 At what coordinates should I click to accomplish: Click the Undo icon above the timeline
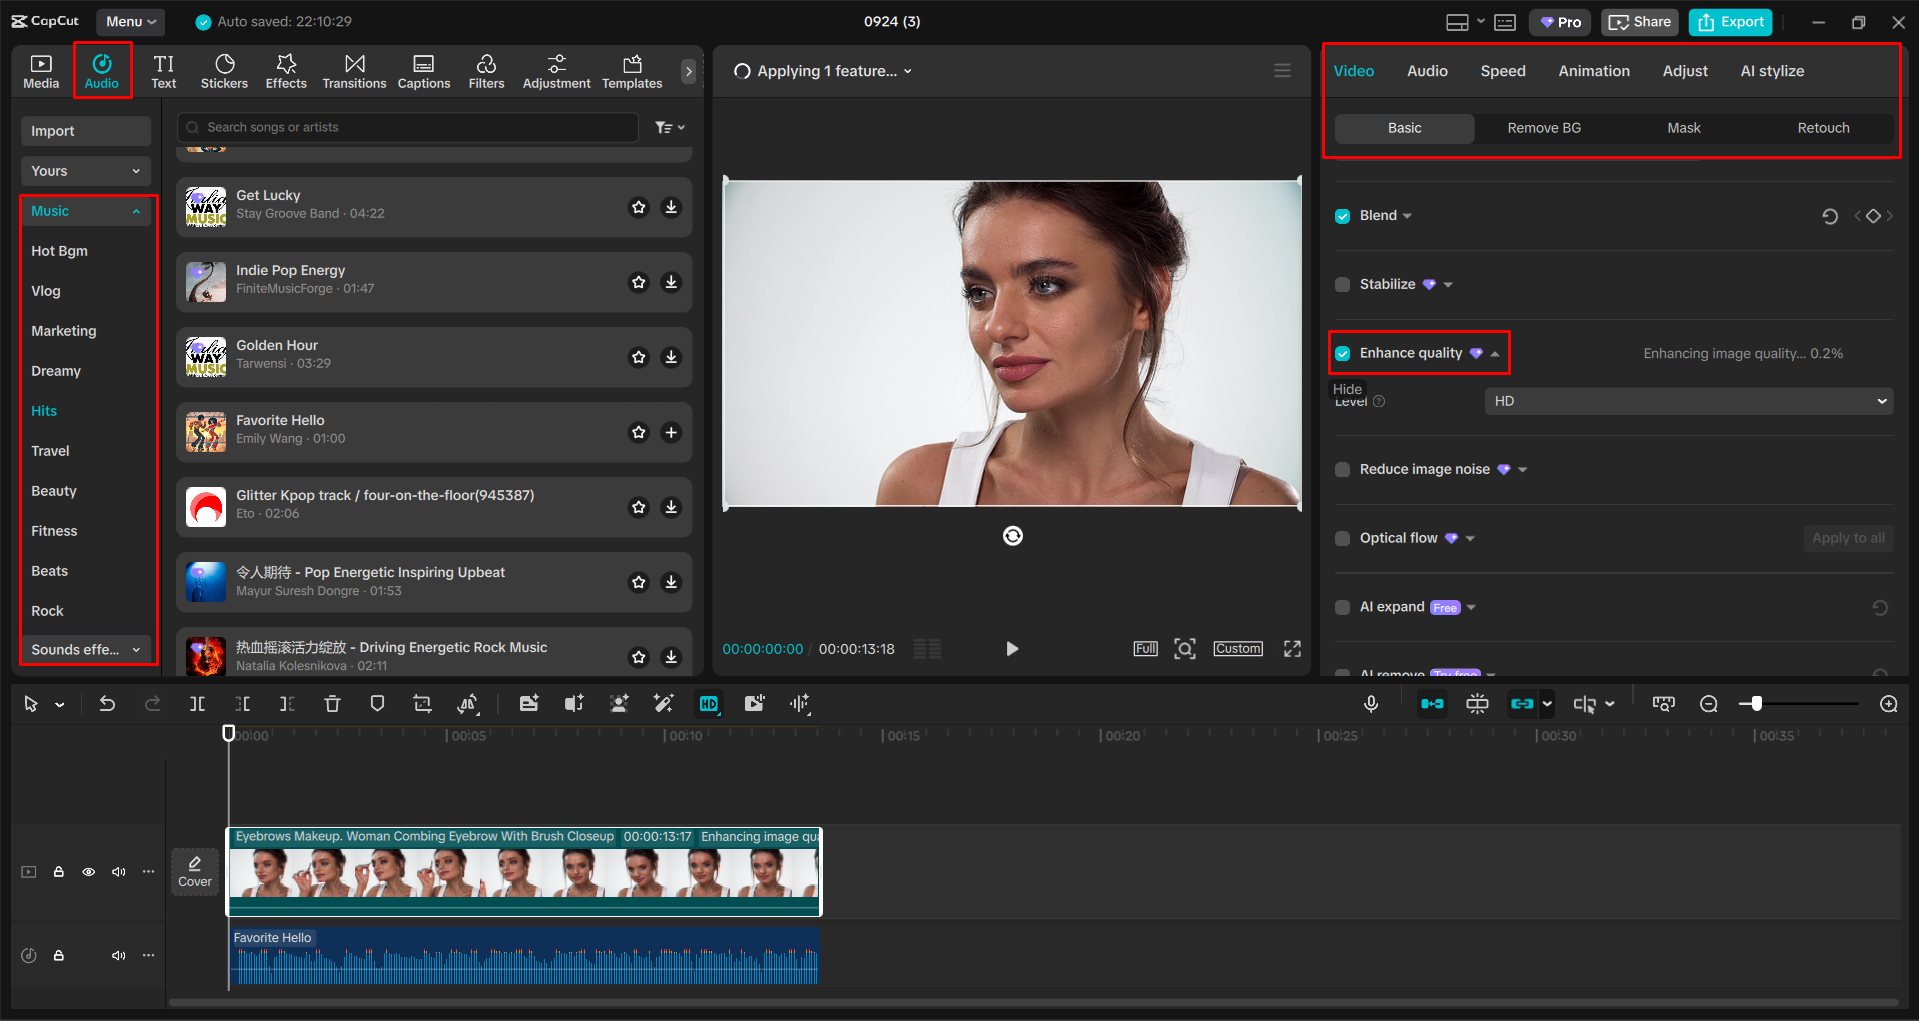coord(107,703)
